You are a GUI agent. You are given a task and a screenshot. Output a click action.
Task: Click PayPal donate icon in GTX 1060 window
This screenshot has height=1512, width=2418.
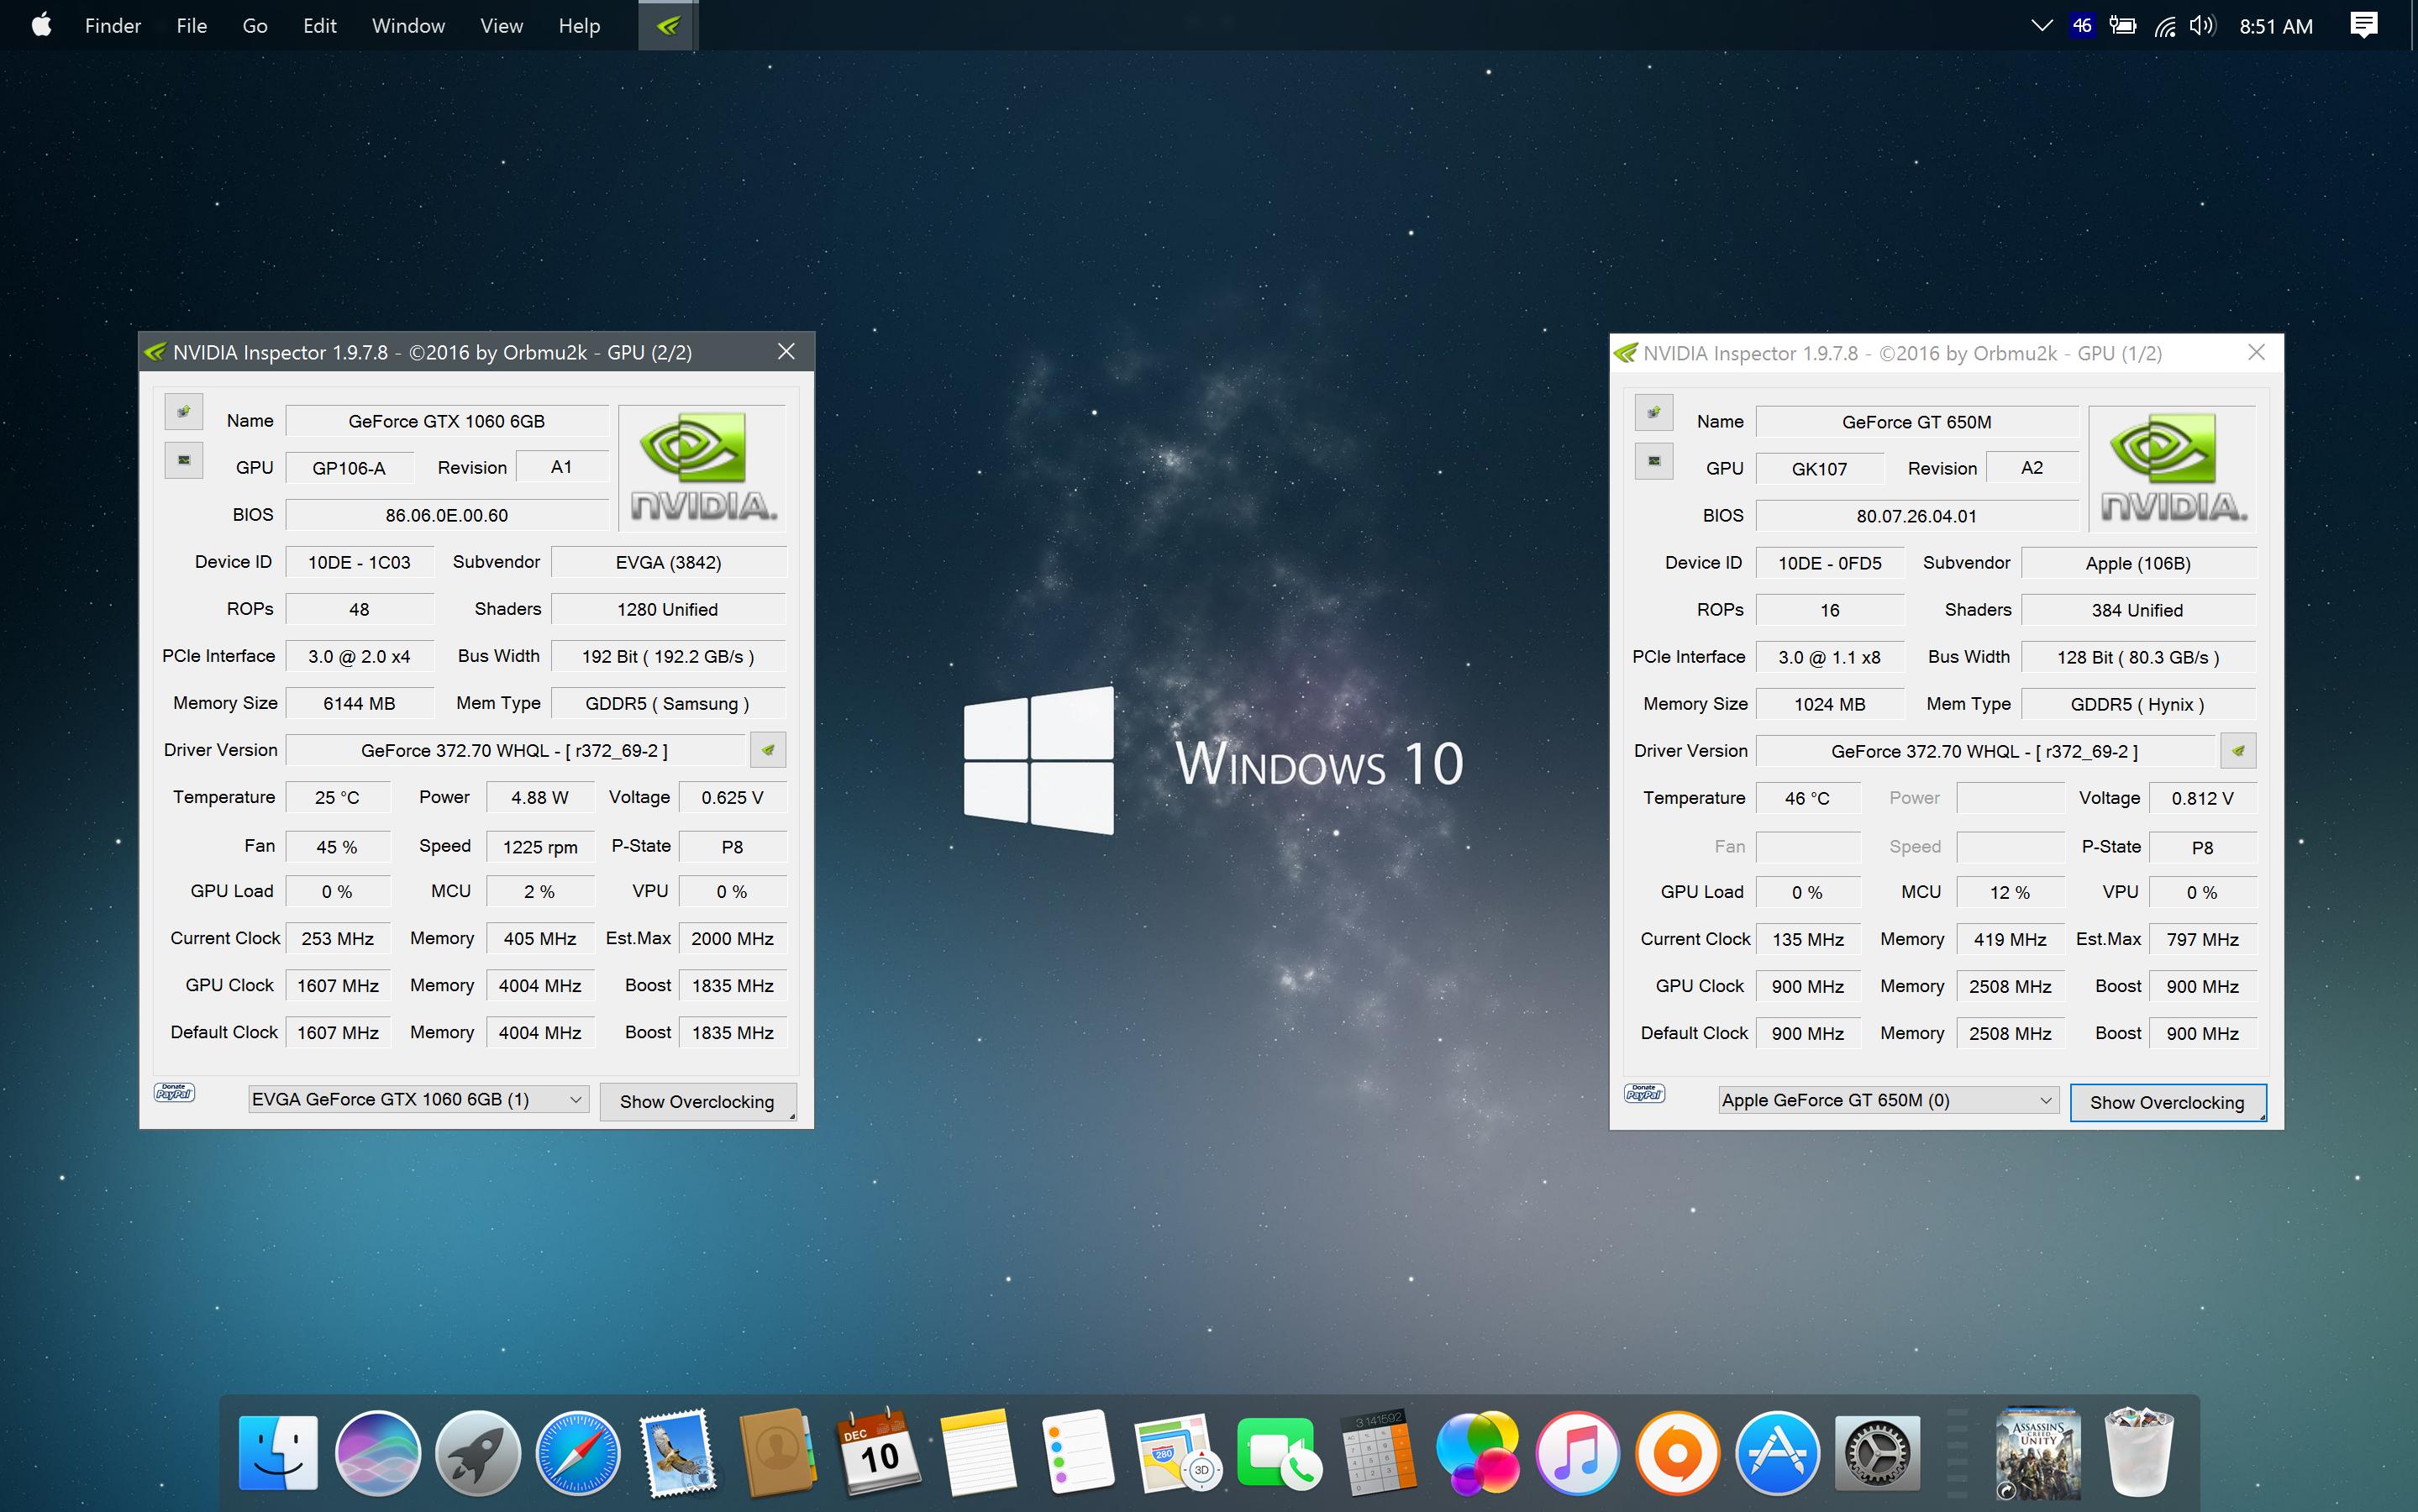click(x=174, y=1093)
